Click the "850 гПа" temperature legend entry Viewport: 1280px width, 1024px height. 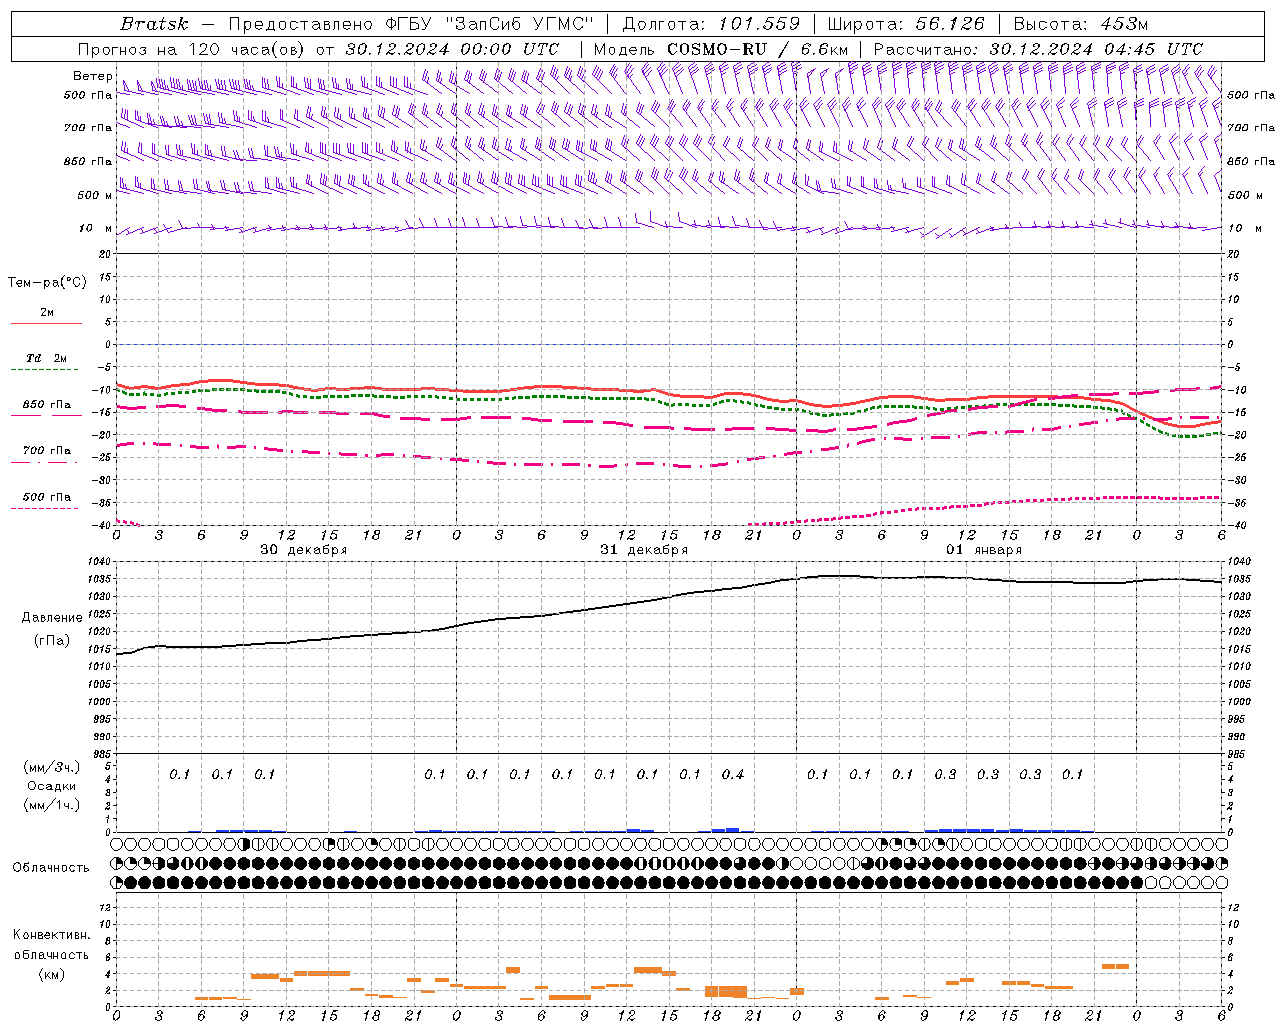coord(46,405)
